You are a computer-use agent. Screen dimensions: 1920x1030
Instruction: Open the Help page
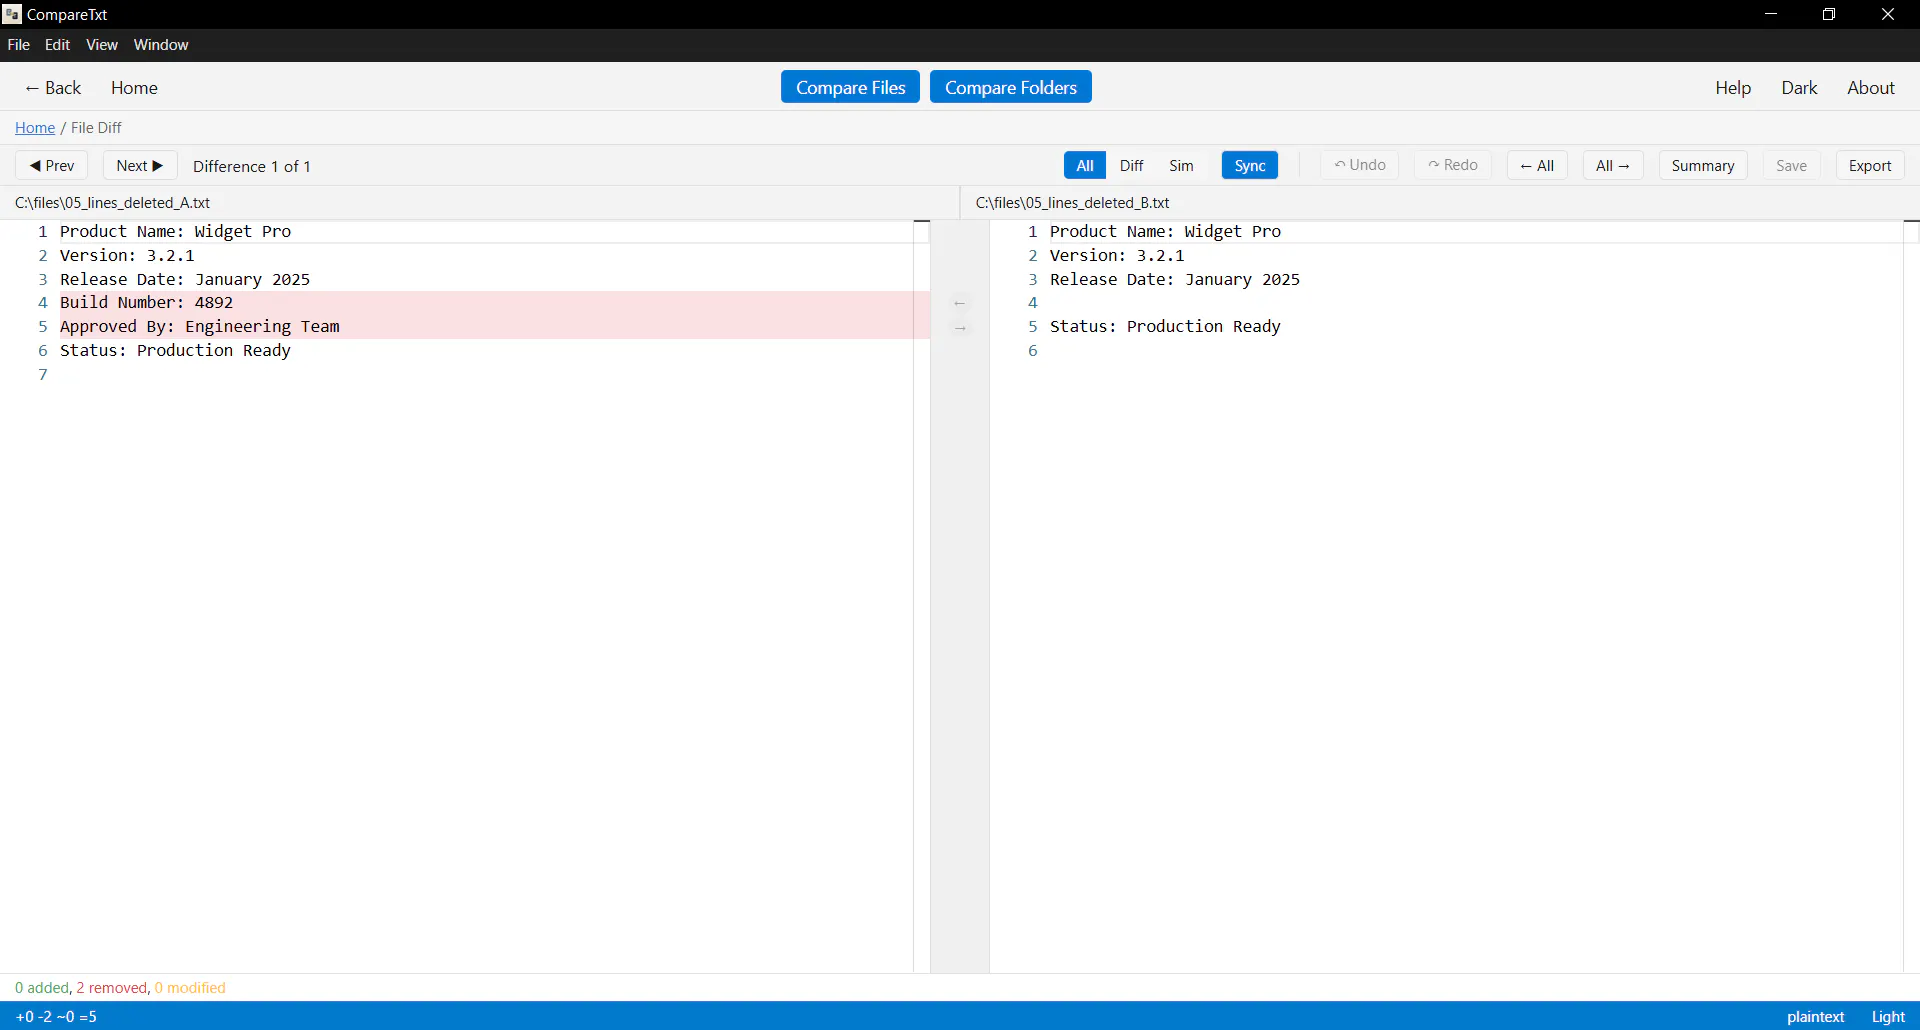click(x=1733, y=88)
